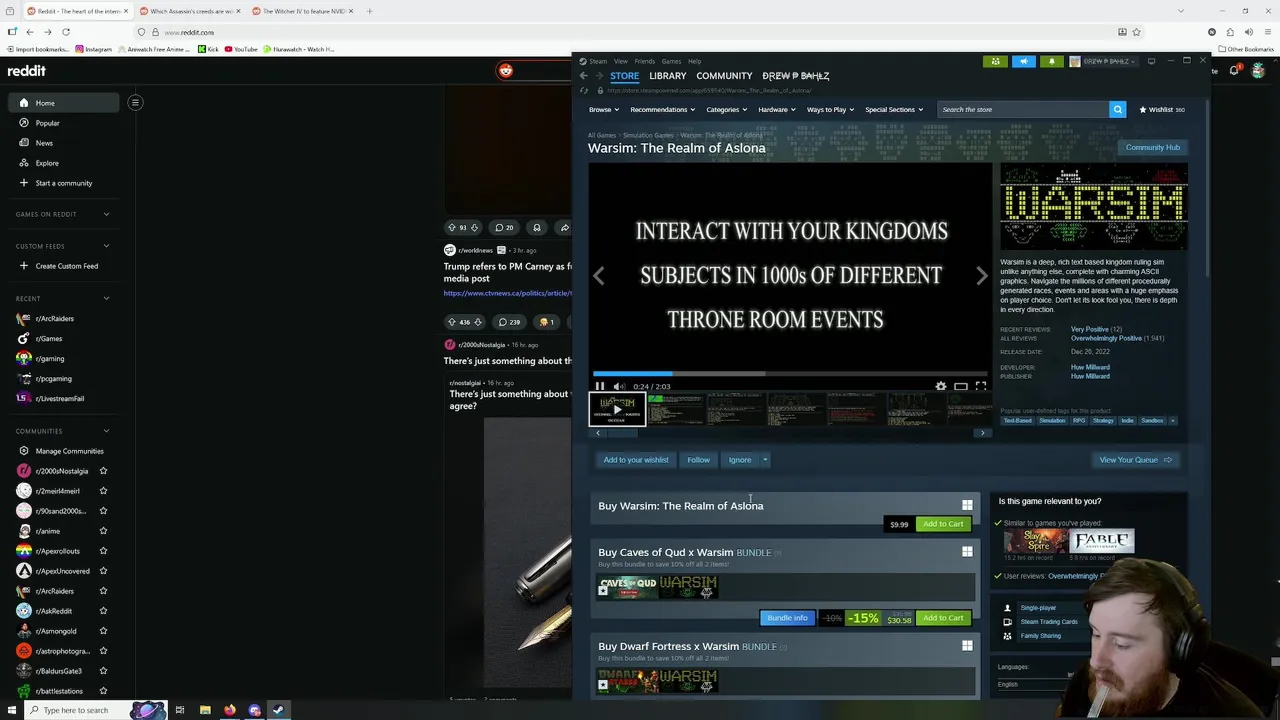1280x720 pixels.
Task: Click the Text-Based tag
Action: [x=1017, y=421]
